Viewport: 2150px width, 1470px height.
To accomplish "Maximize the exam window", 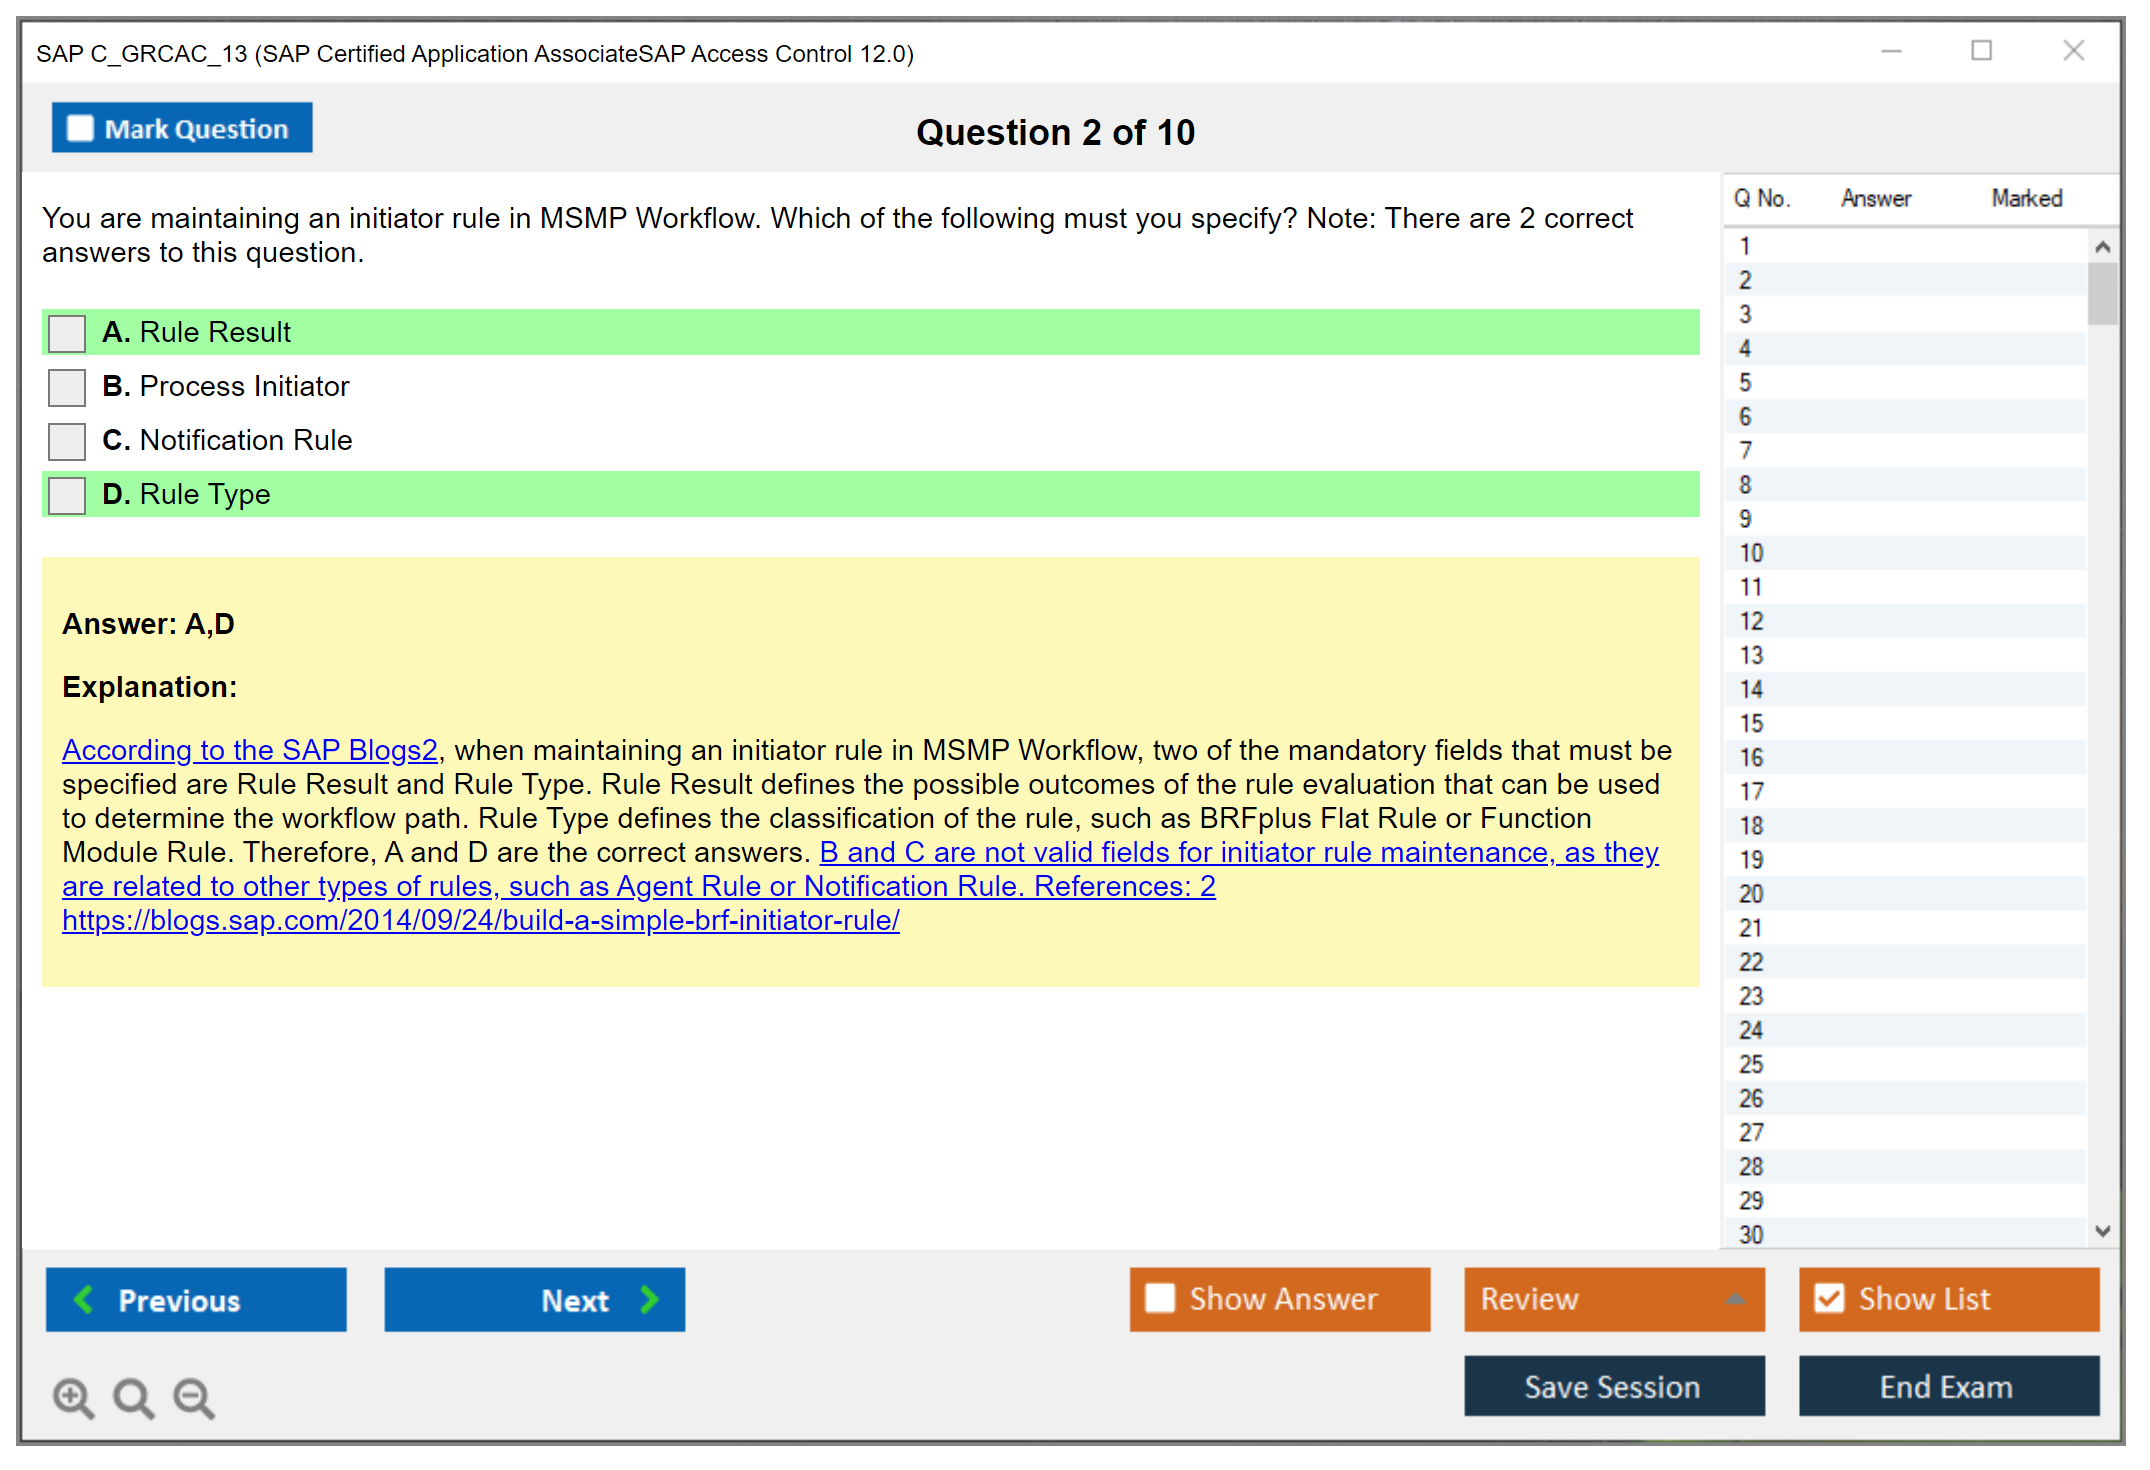I will click(x=1981, y=51).
